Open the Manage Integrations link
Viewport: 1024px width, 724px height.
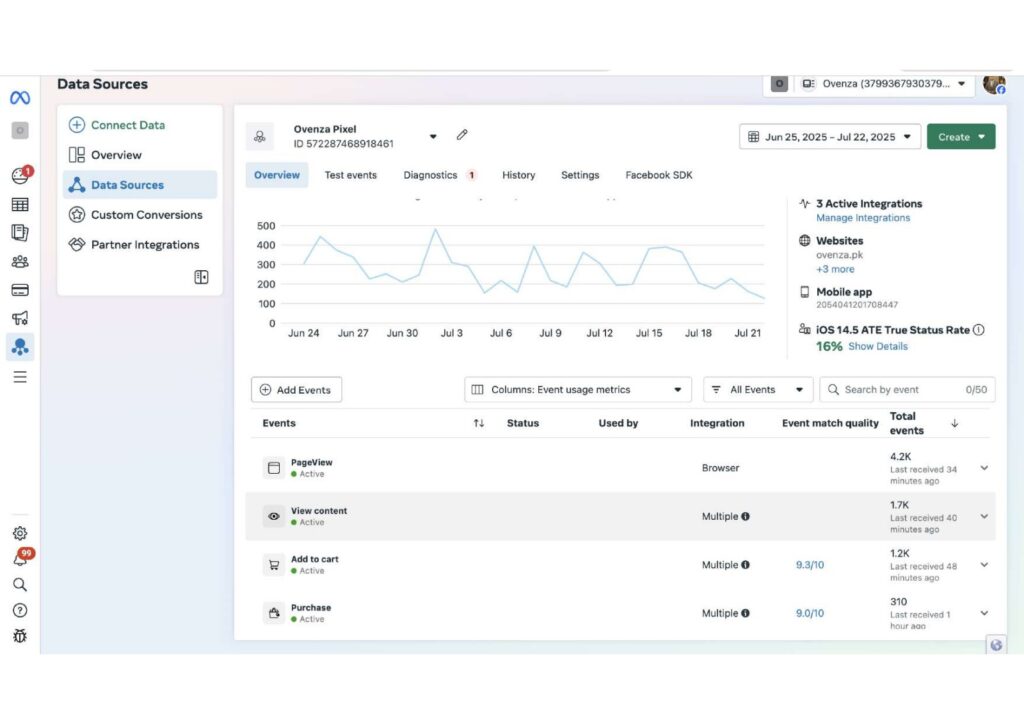click(x=863, y=218)
